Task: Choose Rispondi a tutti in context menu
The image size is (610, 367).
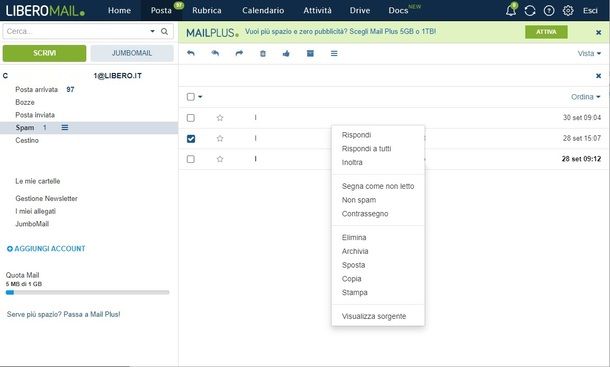Action: (x=366, y=149)
